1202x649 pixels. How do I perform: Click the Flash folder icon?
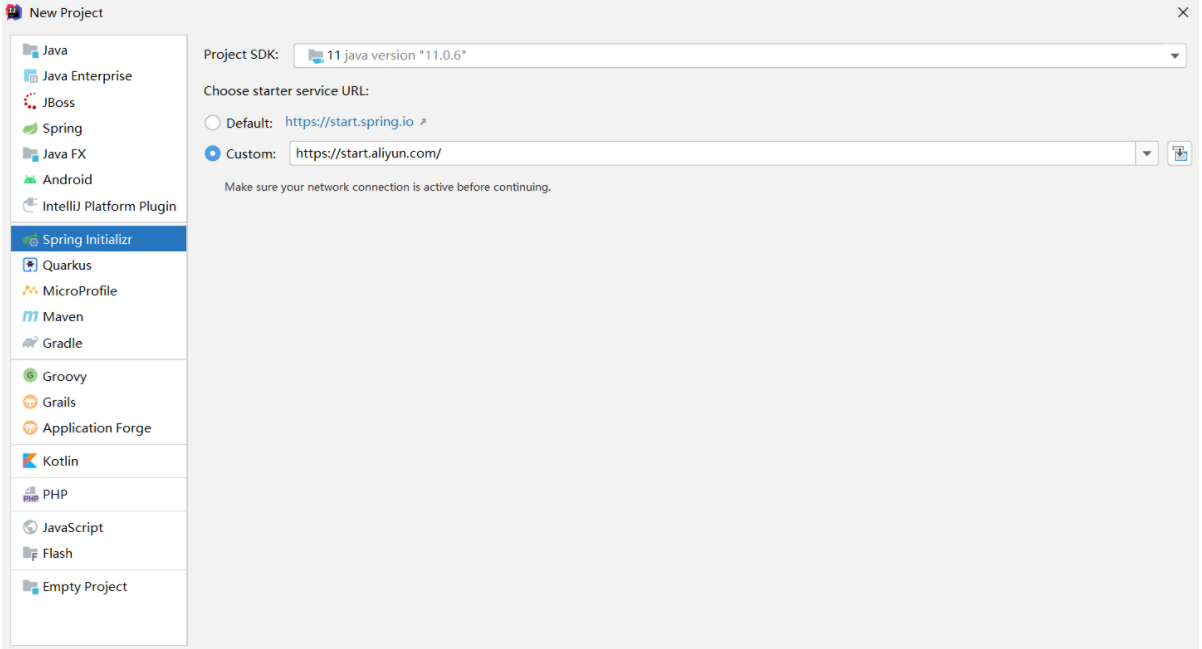tap(30, 553)
